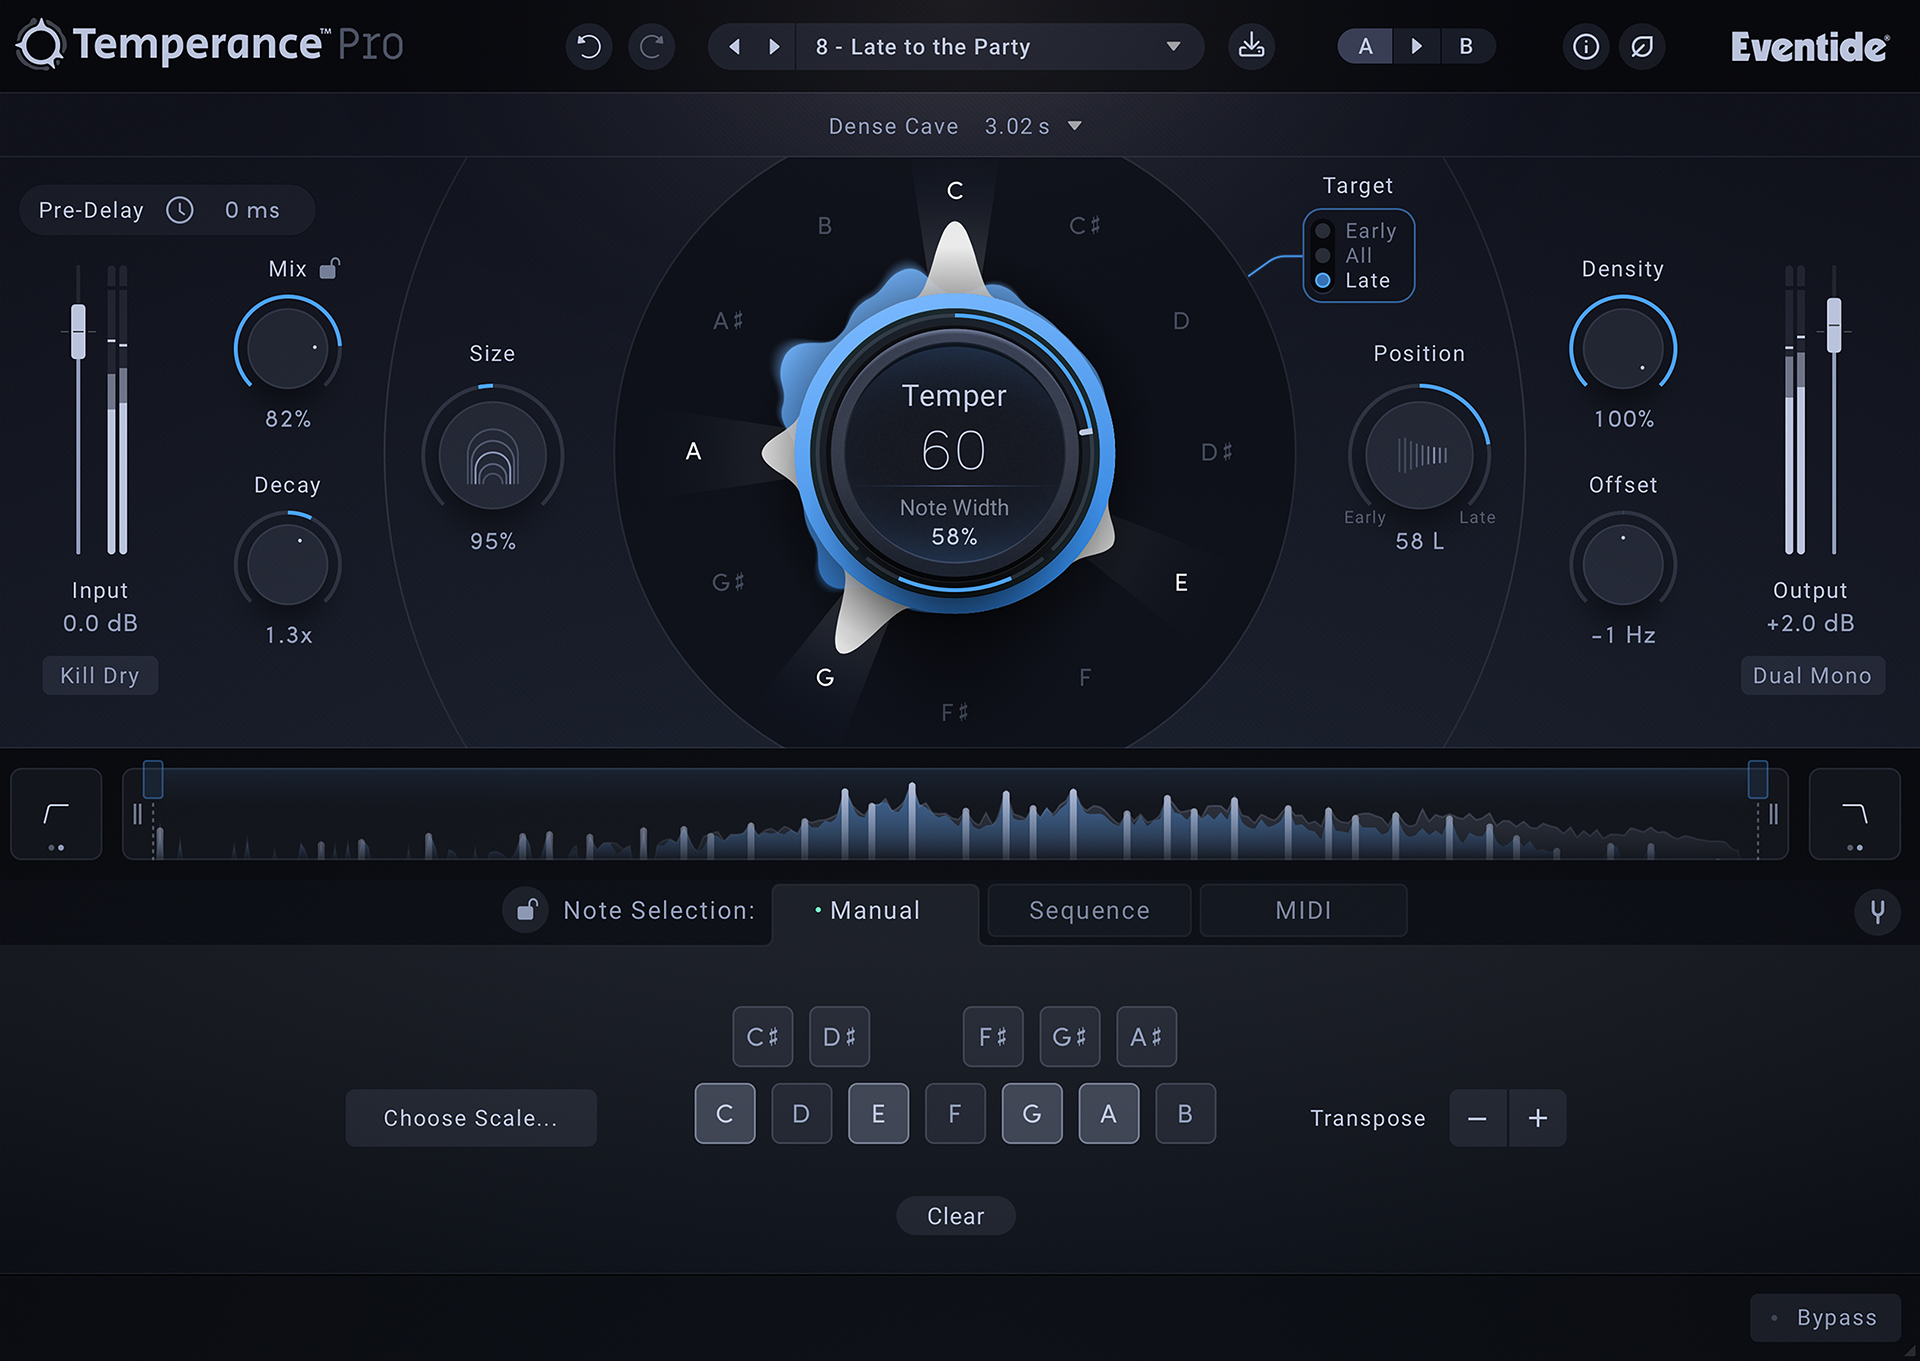Image resolution: width=1920 pixels, height=1361 pixels.
Task: Toggle the Note Selection lock icon
Action: [x=525, y=910]
